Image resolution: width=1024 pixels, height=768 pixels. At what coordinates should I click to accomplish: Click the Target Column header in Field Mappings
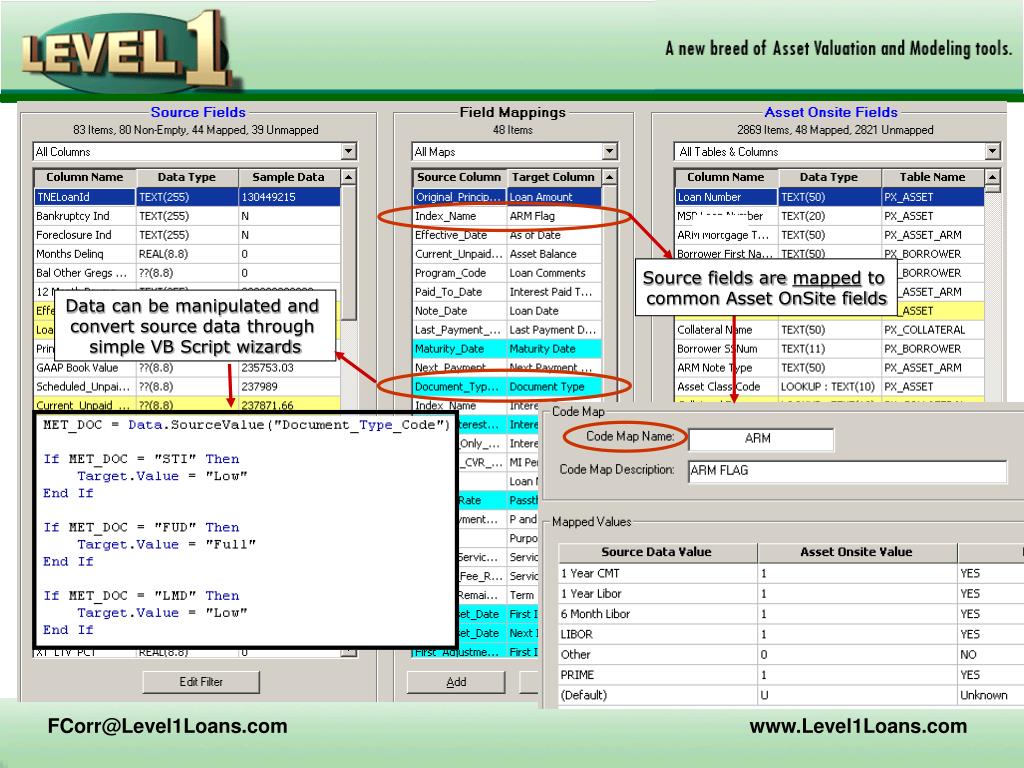click(x=553, y=177)
